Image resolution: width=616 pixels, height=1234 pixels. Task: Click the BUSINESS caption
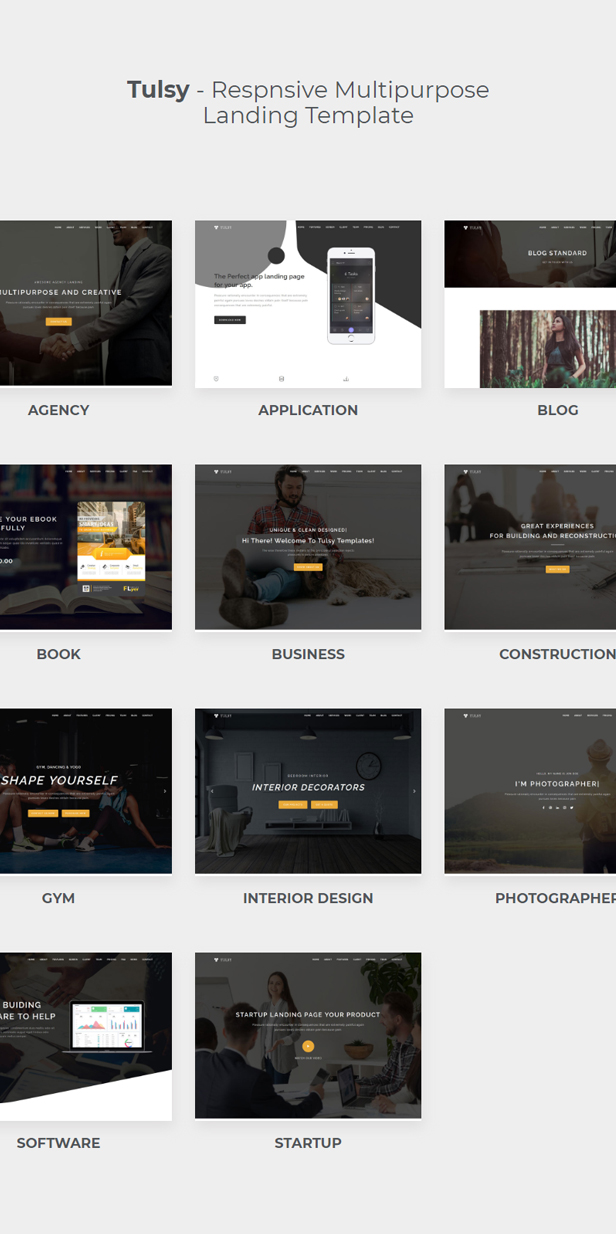(x=308, y=654)
